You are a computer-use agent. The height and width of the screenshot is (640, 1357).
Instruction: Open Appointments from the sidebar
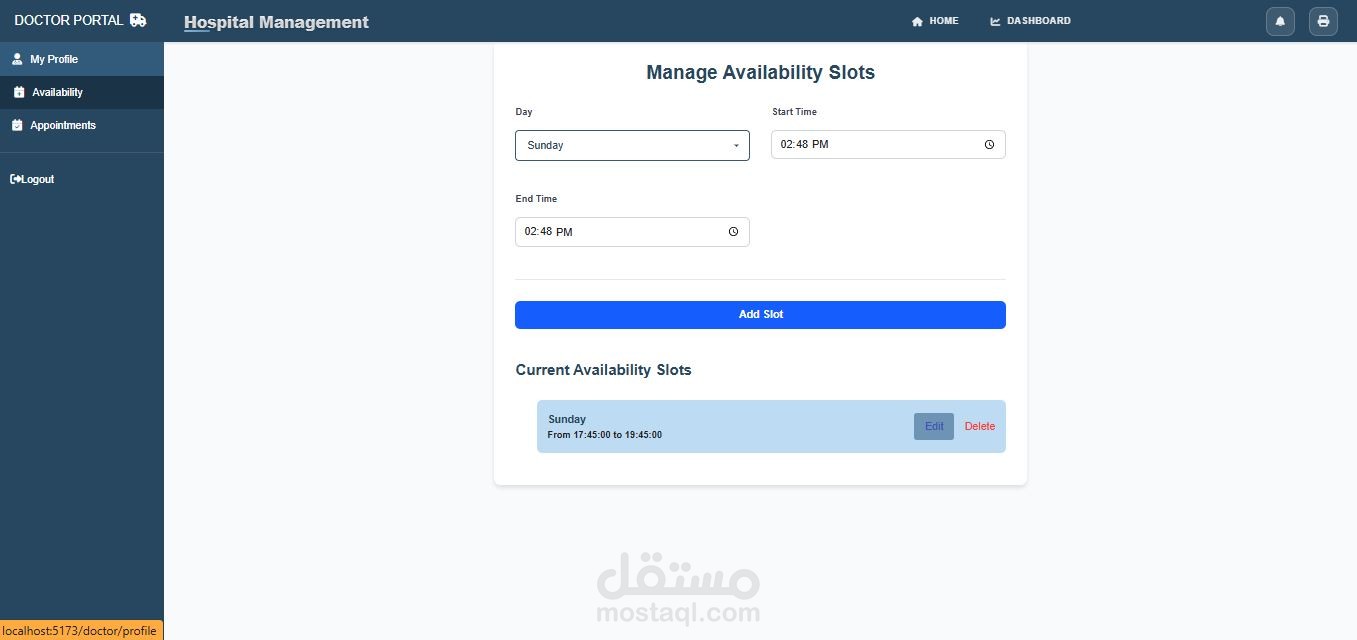82,125
